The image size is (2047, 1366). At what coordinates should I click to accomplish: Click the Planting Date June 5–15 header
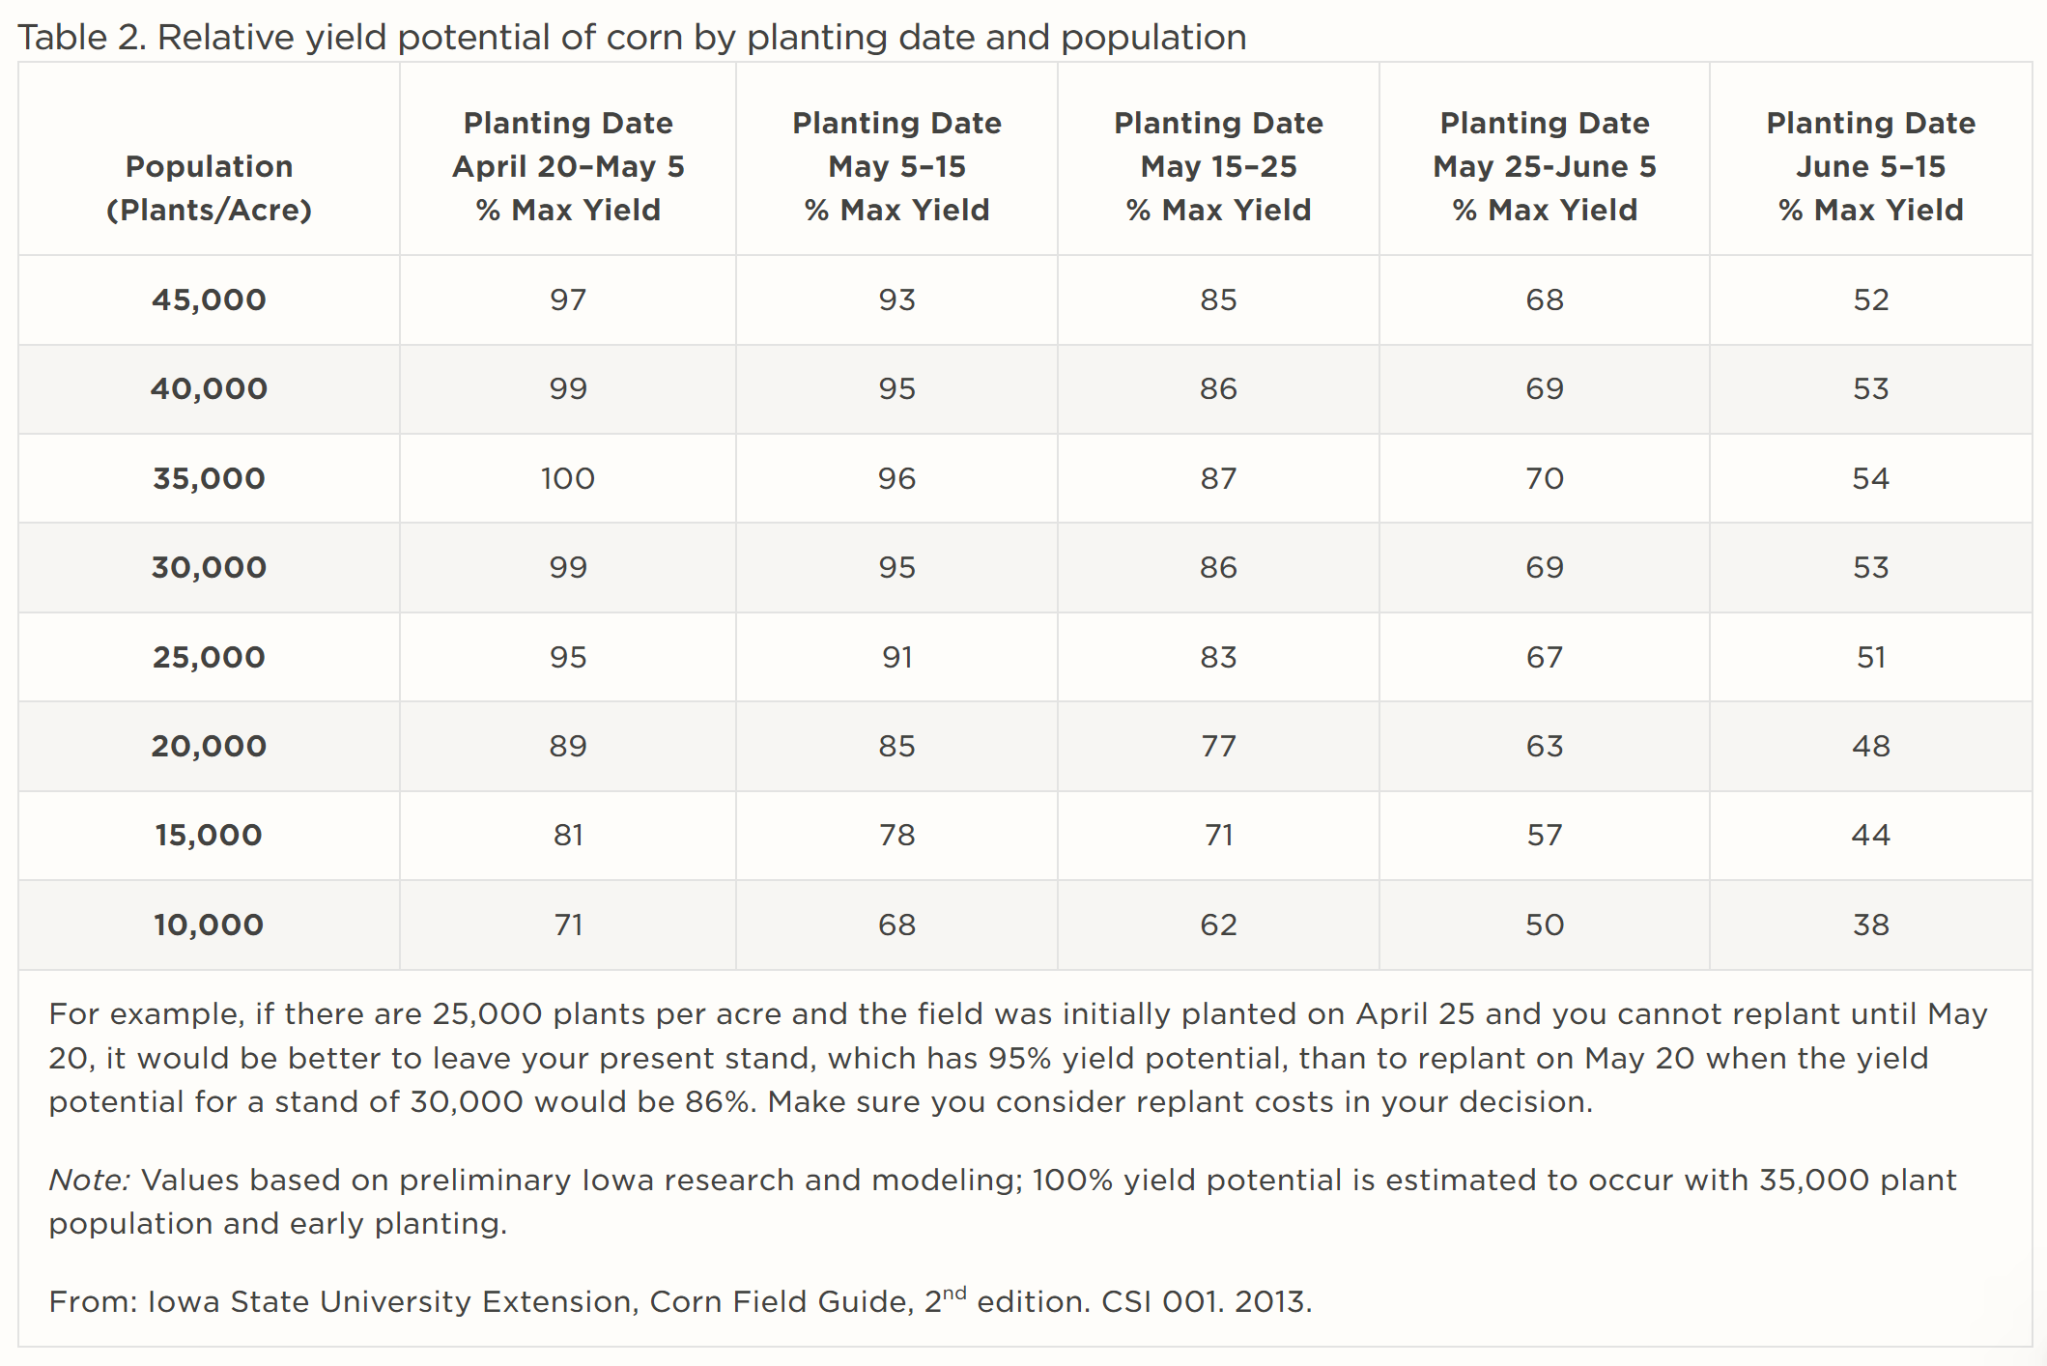pos(1870,166)
